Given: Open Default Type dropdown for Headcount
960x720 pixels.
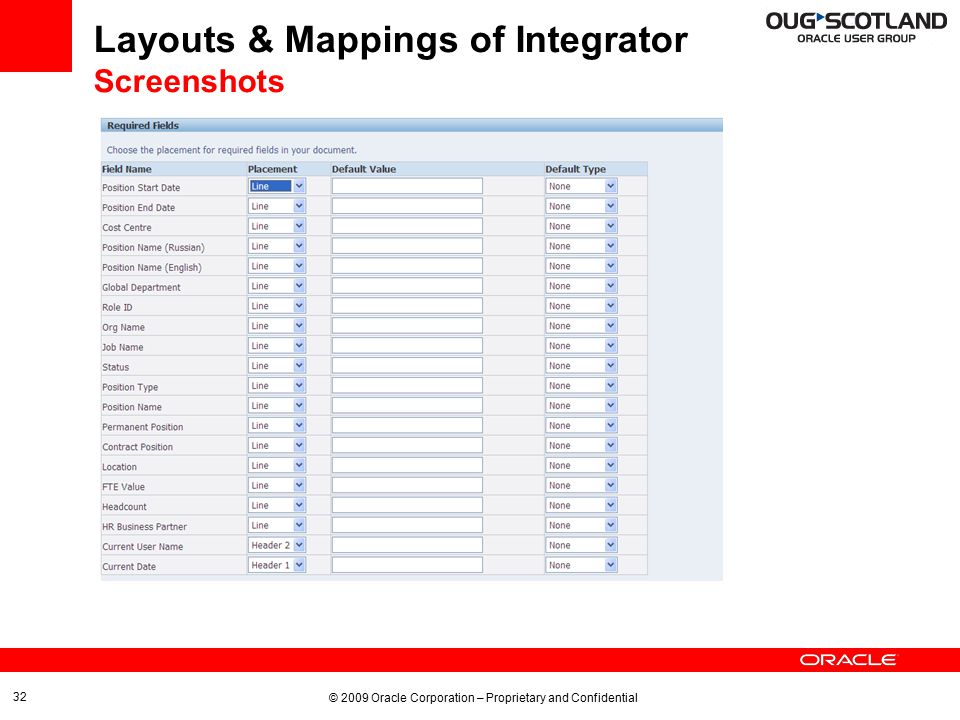Looking at the screenshot, I should (x=581, y=505).
